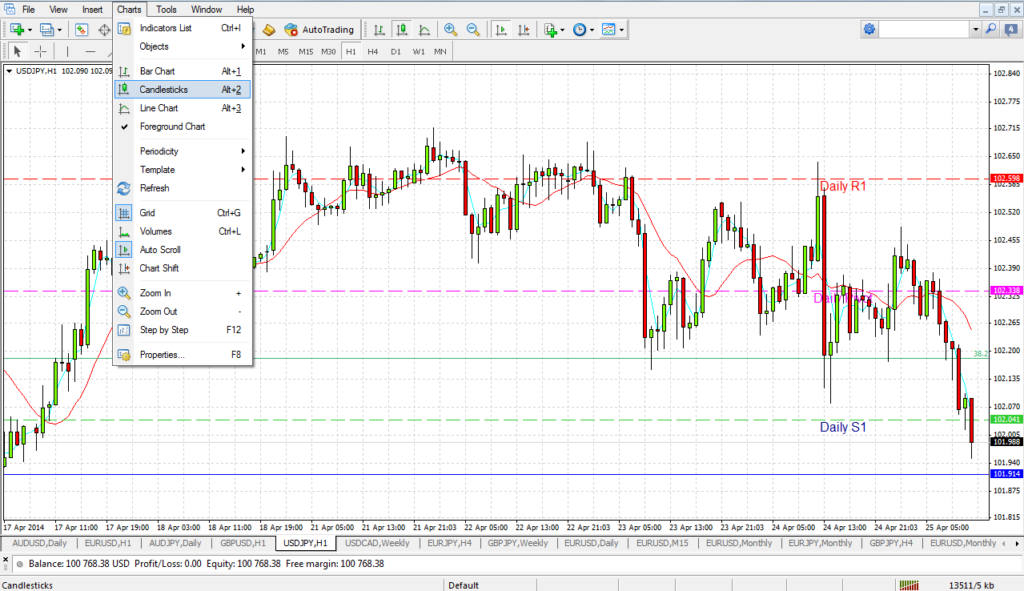1024x591 pixels.
Task: Toggle the chart shift icon in the toolbar
Action: point(524,29)
